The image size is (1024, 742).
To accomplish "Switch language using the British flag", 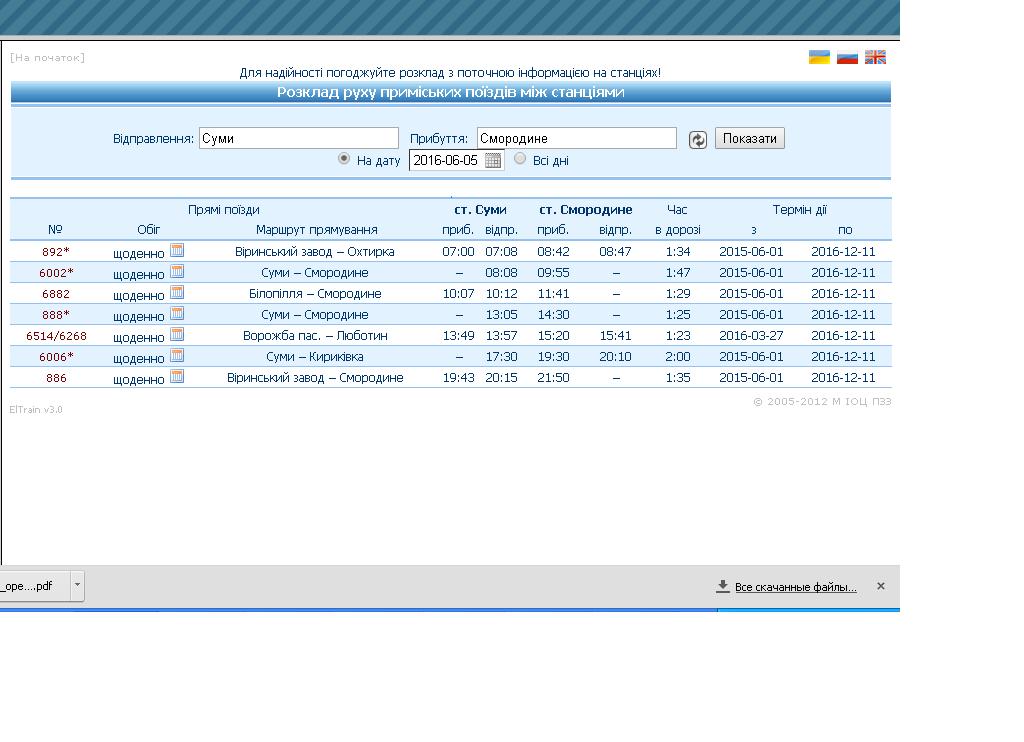I will tap(875, 57).
